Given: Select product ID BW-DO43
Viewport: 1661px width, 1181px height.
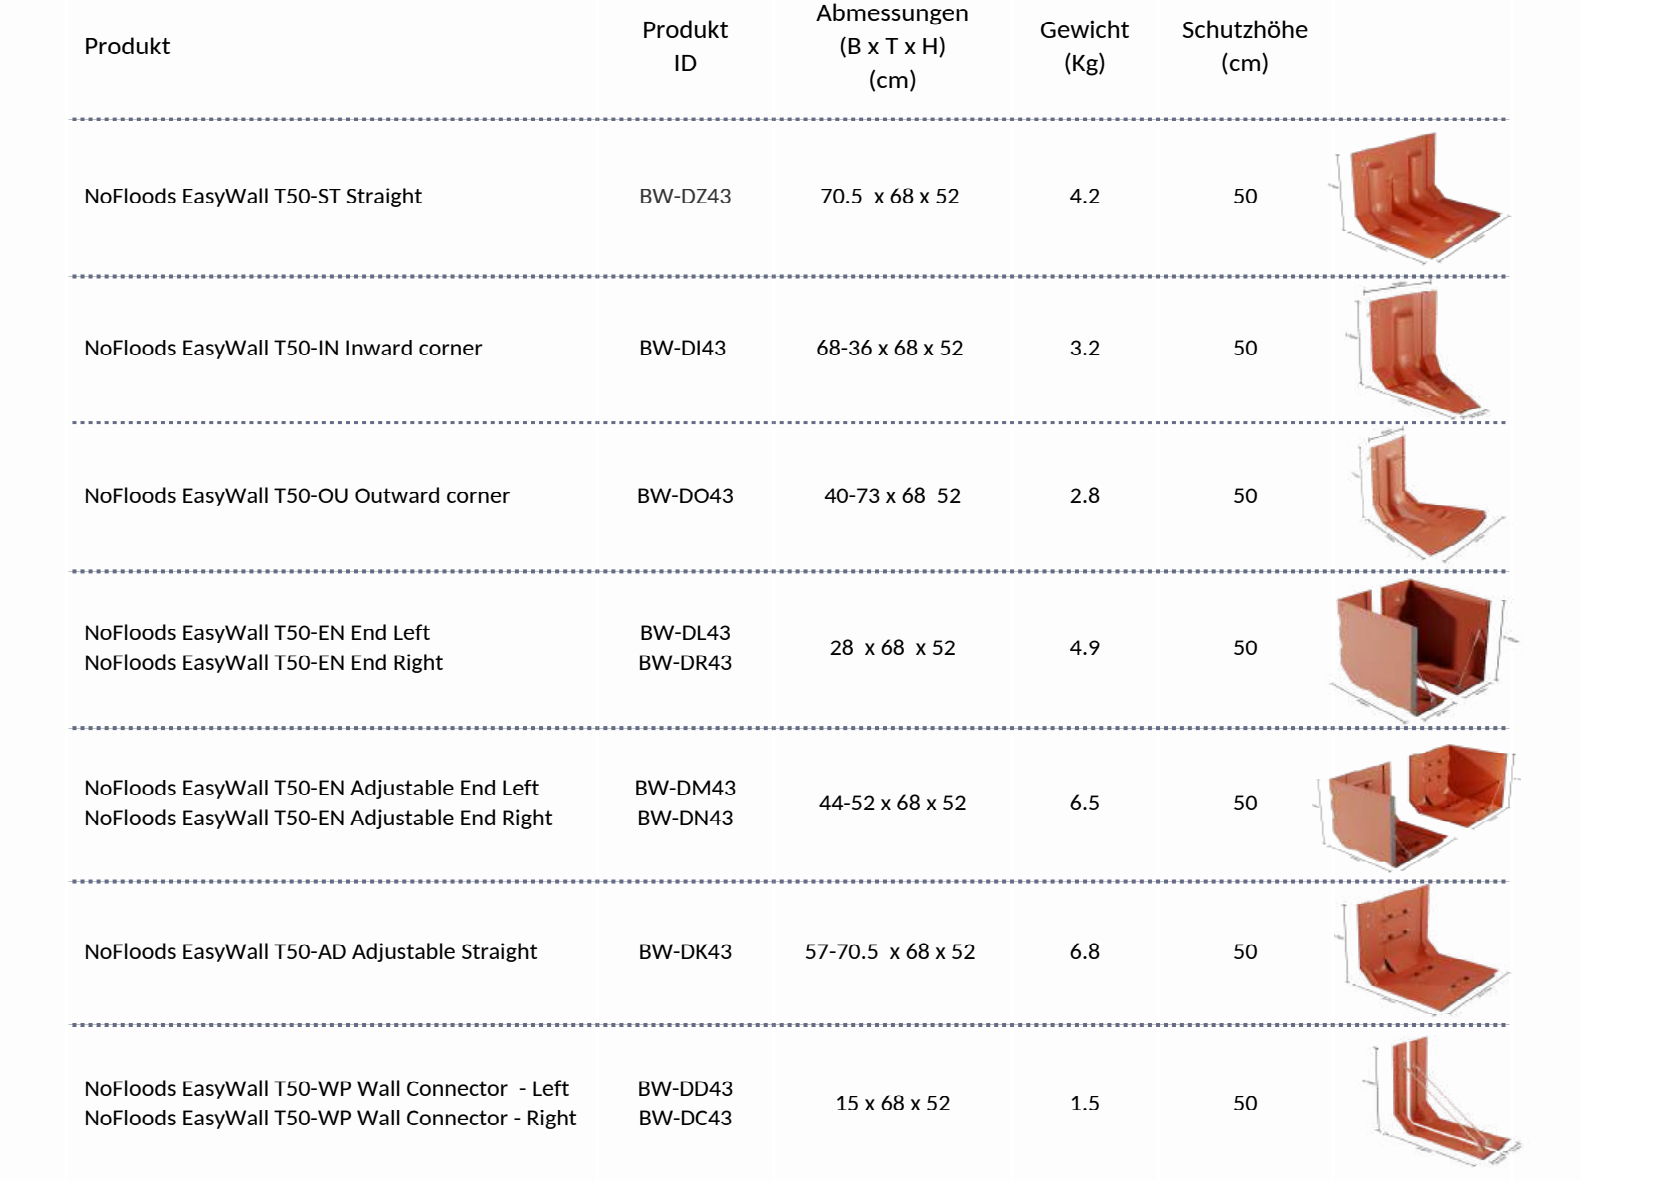Looking at the screenshot, I should (685, 496).
